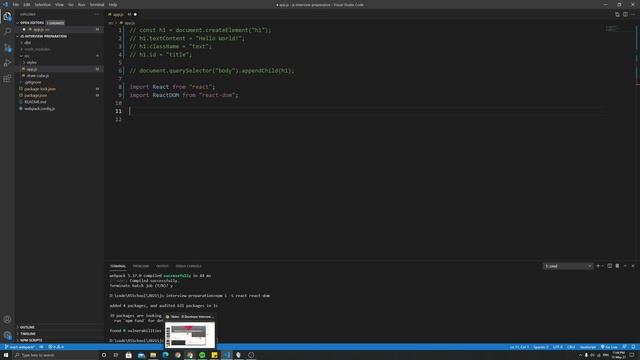640x360 pixels.
Task: Open the Extensions view
Action: pos(7,78)
